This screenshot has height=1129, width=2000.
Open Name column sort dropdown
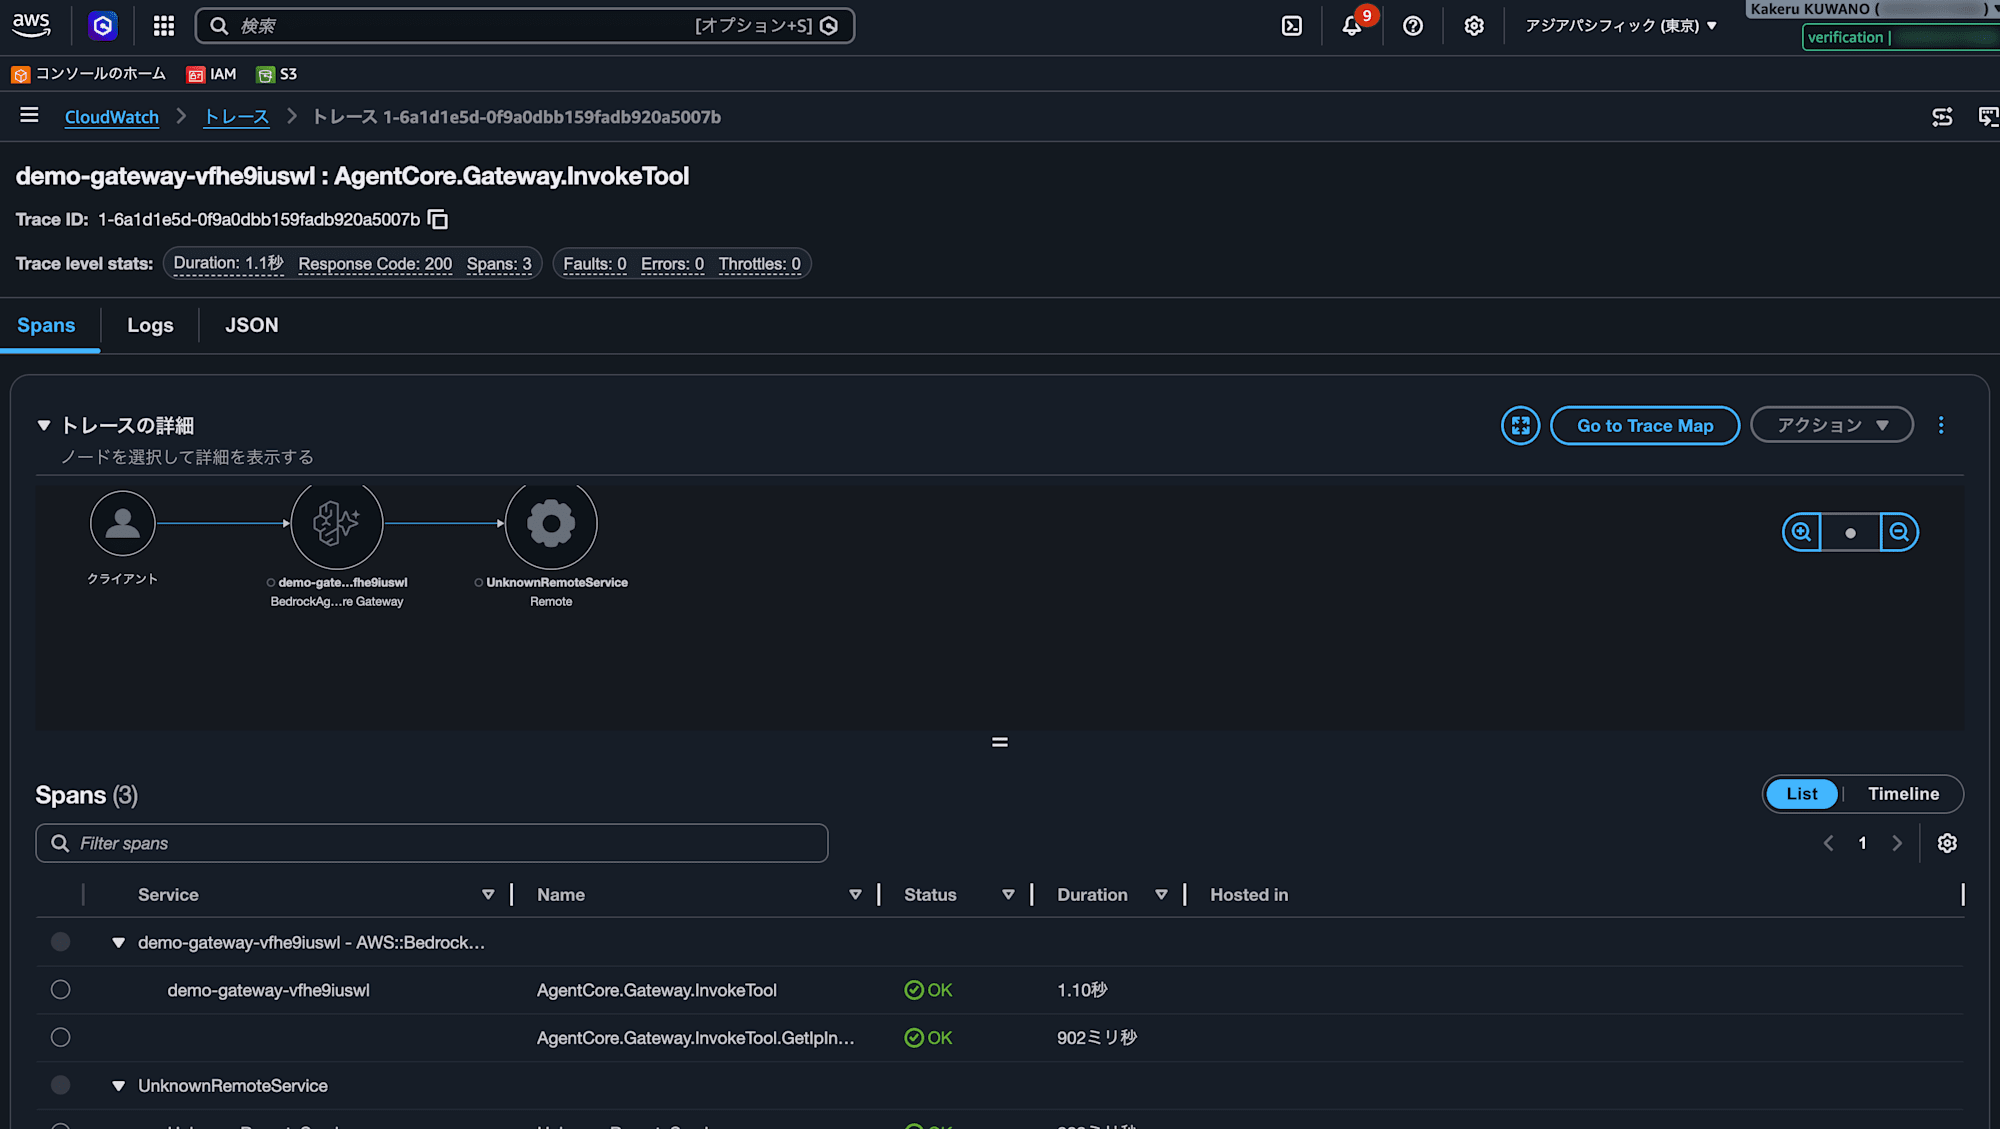(855, 895)
